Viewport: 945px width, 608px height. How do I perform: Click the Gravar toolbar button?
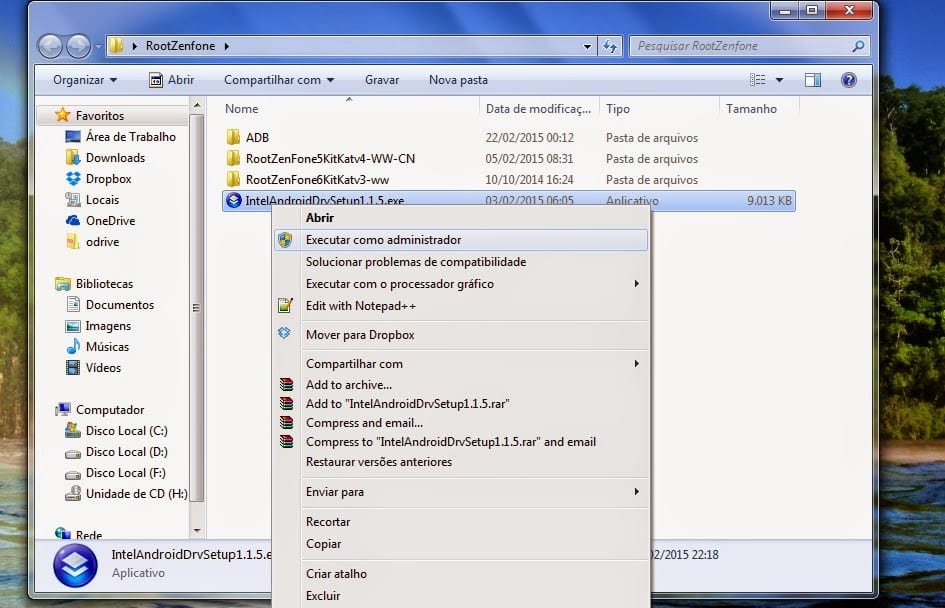[x=382, y=80]
